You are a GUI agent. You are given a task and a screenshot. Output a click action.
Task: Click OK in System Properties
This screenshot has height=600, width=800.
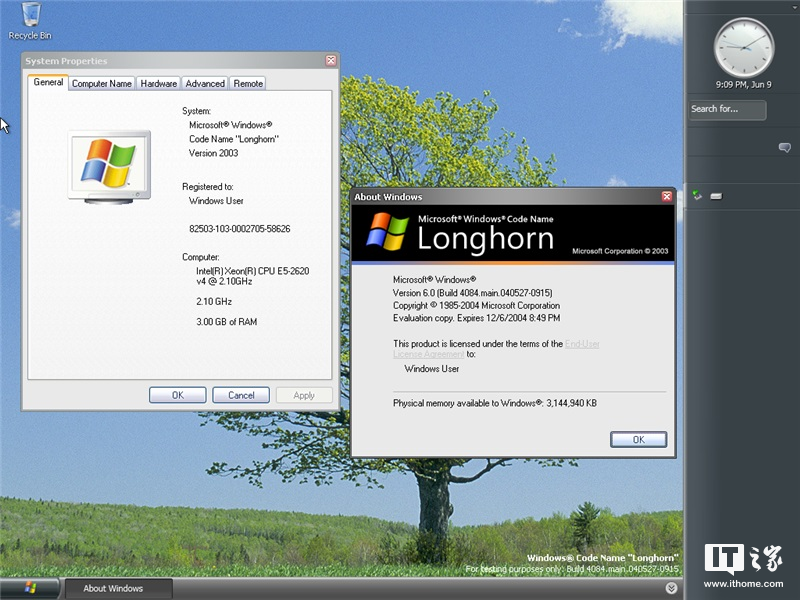coord(178,395)
